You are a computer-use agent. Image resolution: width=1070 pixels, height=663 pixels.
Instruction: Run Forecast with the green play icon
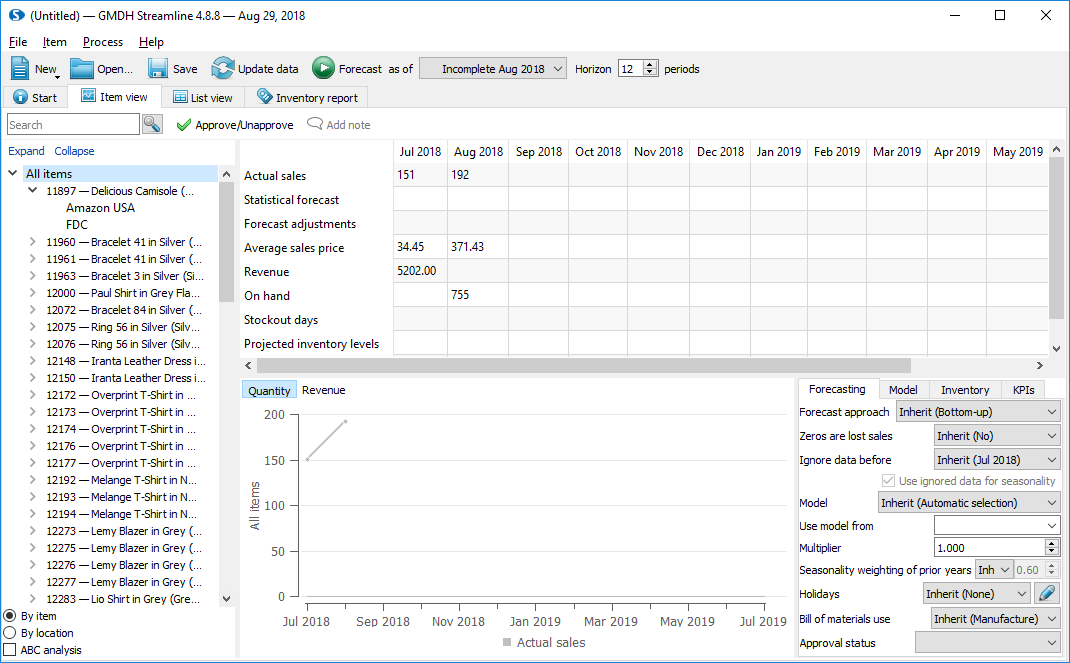click(323, 68)
